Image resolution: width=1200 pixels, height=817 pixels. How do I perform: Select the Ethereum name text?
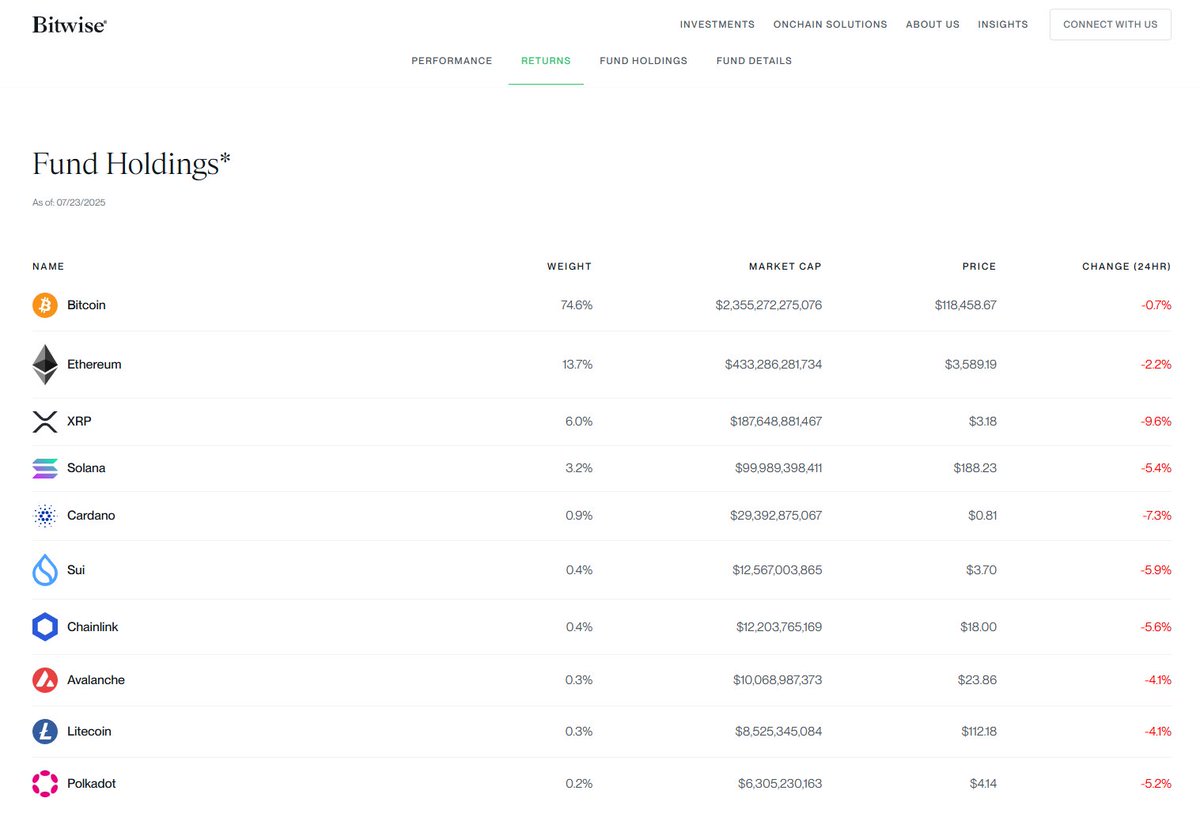coord(94,365)
